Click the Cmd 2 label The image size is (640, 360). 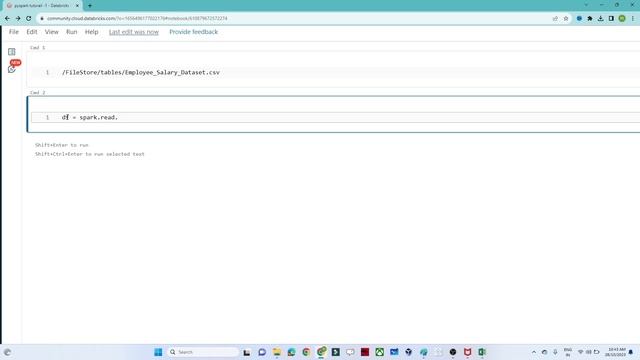38,93
